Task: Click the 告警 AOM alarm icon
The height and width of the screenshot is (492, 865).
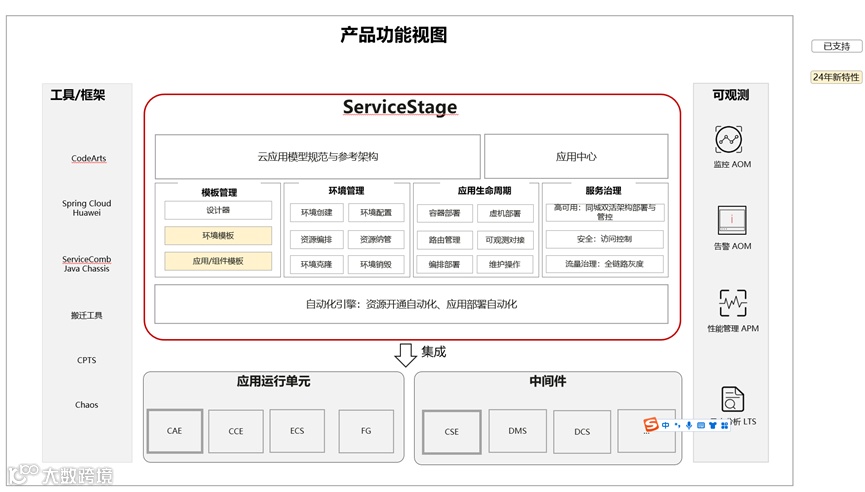Action: (732, 221)
